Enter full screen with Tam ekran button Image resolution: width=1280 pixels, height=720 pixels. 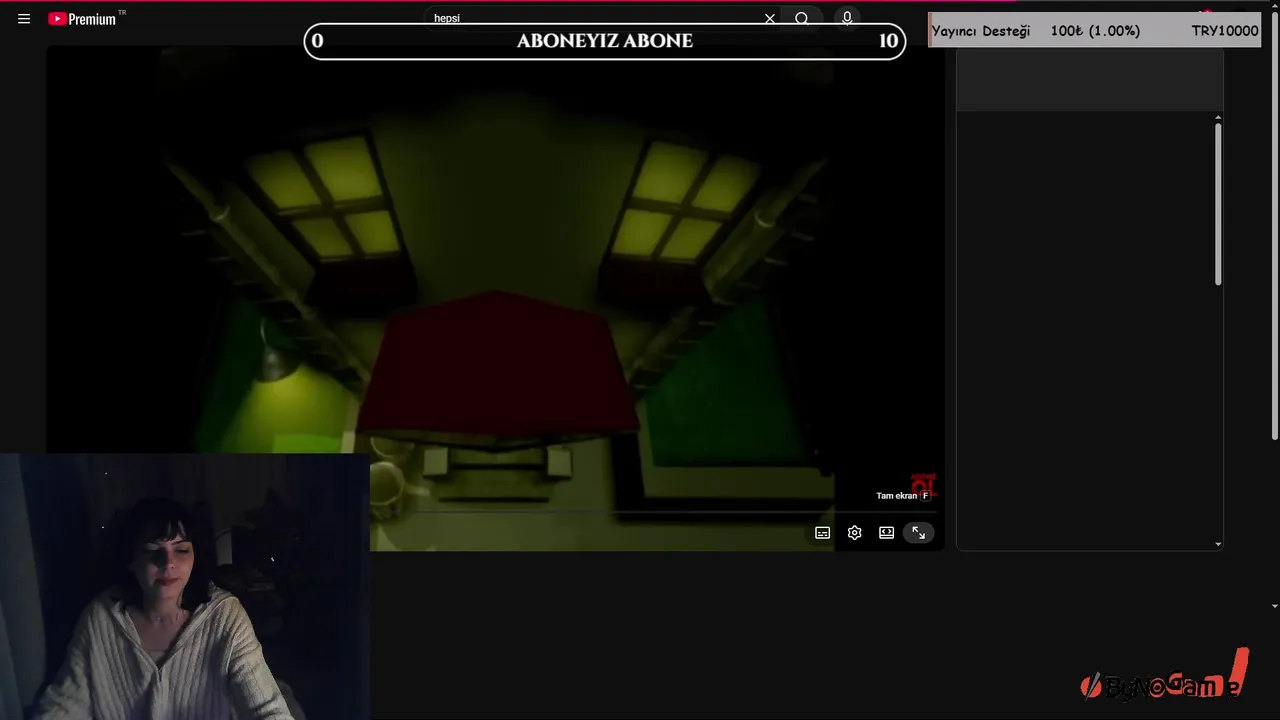pyautogui.click(x=918, y=533)
